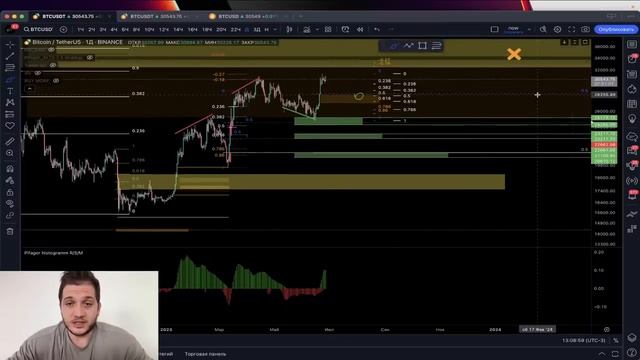Collapse the indicator legend chevron
Image resolution: width=640 pixels, height=360 pixels.
(29, 89)
